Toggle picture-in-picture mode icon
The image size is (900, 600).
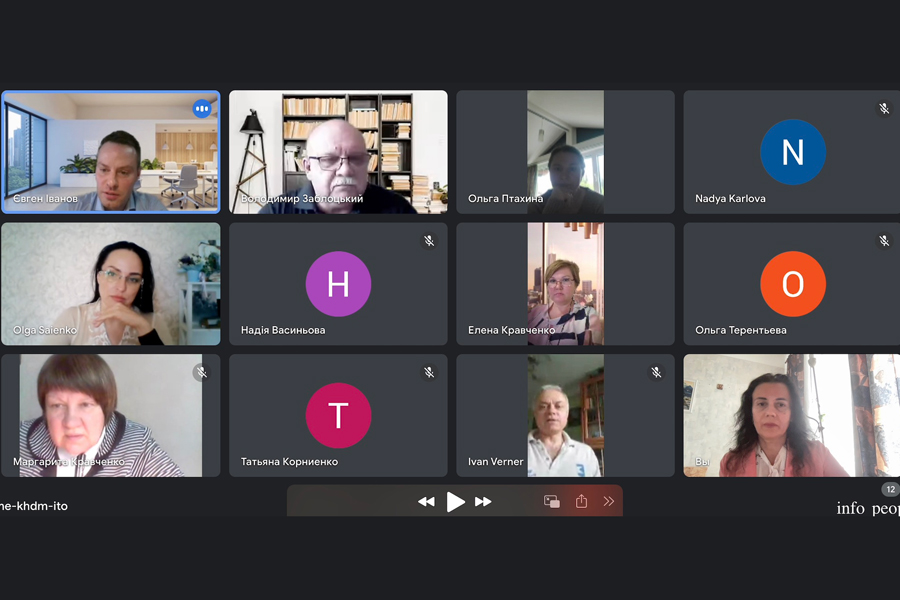[x=552, y=501]
